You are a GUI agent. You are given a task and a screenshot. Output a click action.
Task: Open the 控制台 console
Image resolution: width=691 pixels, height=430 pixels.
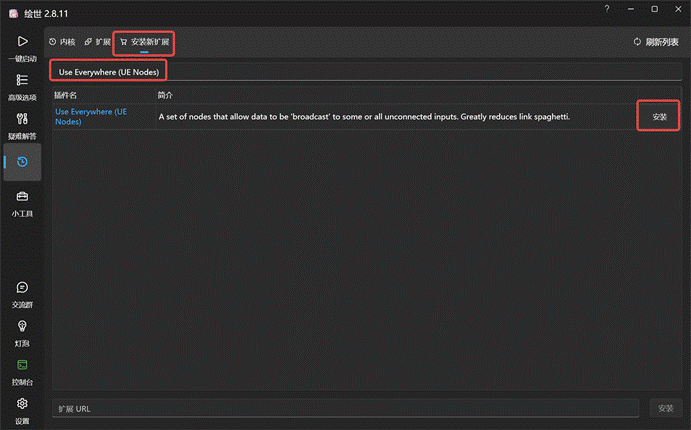click(x=22, y=371)
